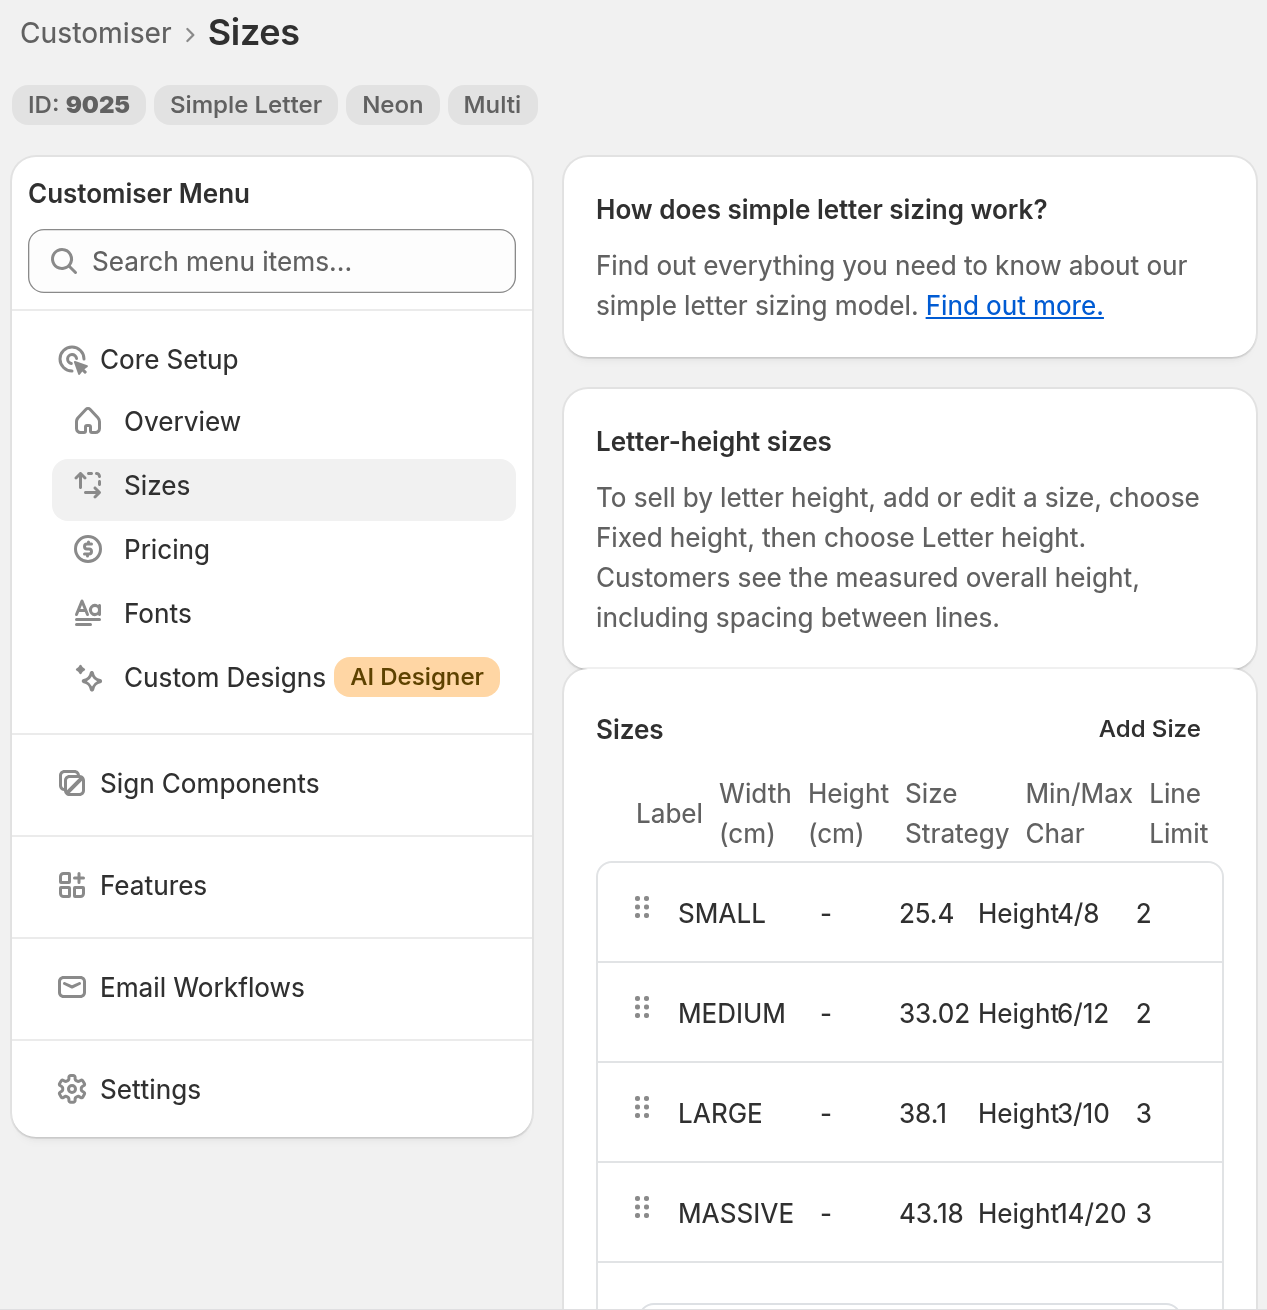The width and height of the screenshot is (1267, 1310).
Task: Click the 33.02 height value
Action: (934, 1013)
